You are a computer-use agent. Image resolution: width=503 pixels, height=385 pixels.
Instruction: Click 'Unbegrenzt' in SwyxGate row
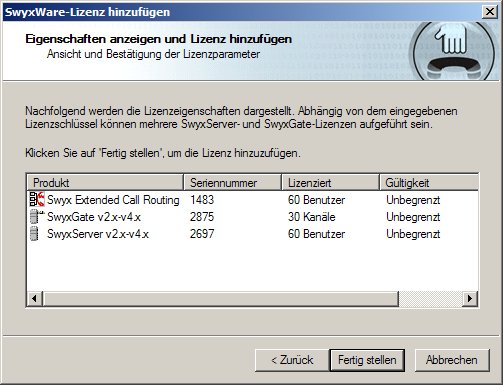point(413,217)
